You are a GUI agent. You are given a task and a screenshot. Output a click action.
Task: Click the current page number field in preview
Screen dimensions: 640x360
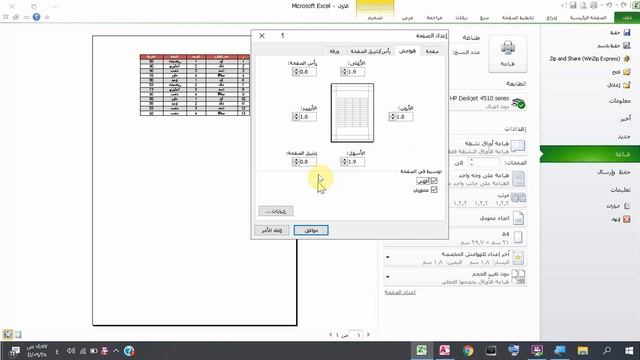[x=356, y=335]
